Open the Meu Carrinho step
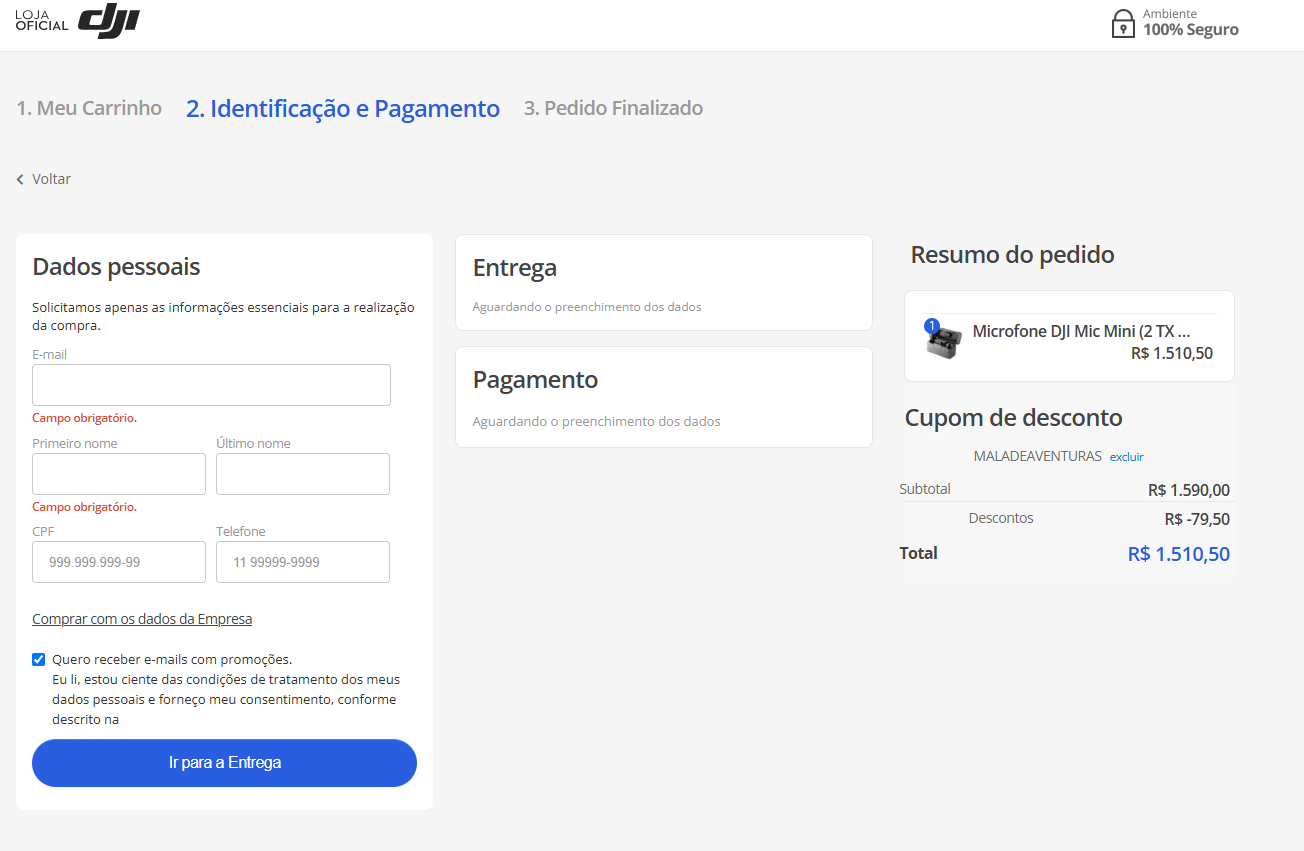 point(89,108)
